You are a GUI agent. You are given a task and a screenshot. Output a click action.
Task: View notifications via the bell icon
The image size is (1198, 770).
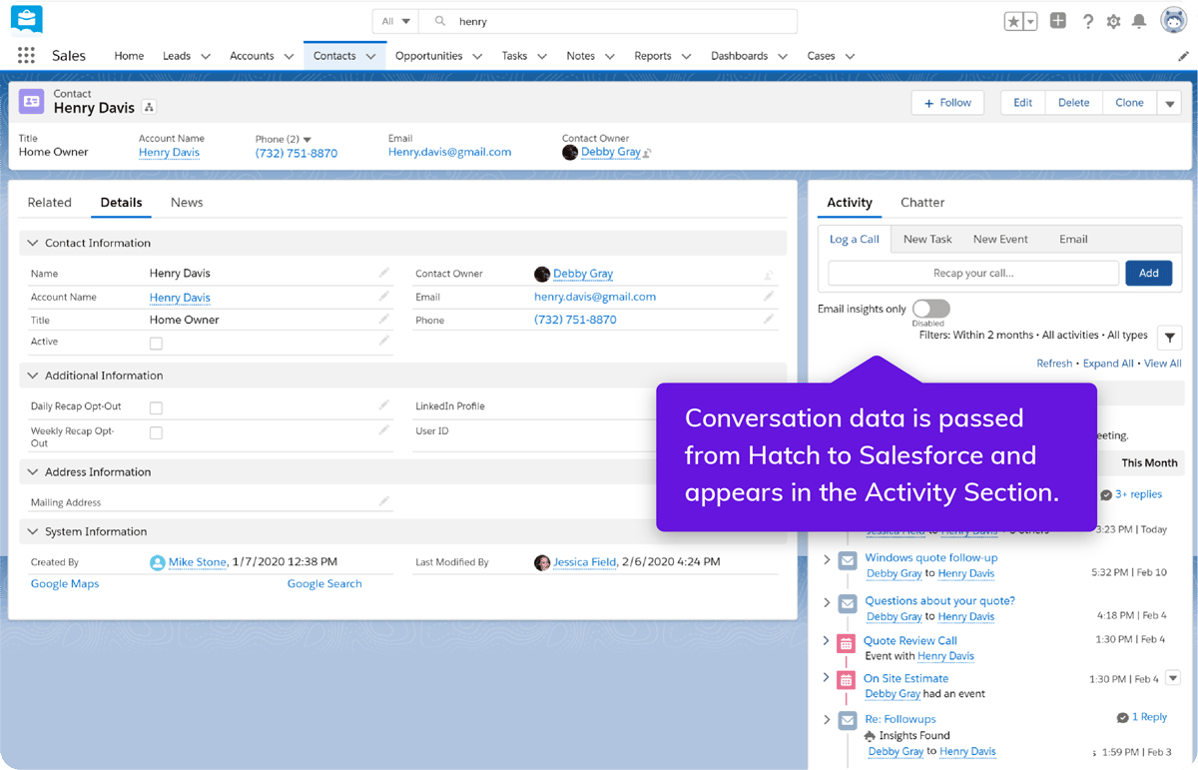pos(1139,20)
